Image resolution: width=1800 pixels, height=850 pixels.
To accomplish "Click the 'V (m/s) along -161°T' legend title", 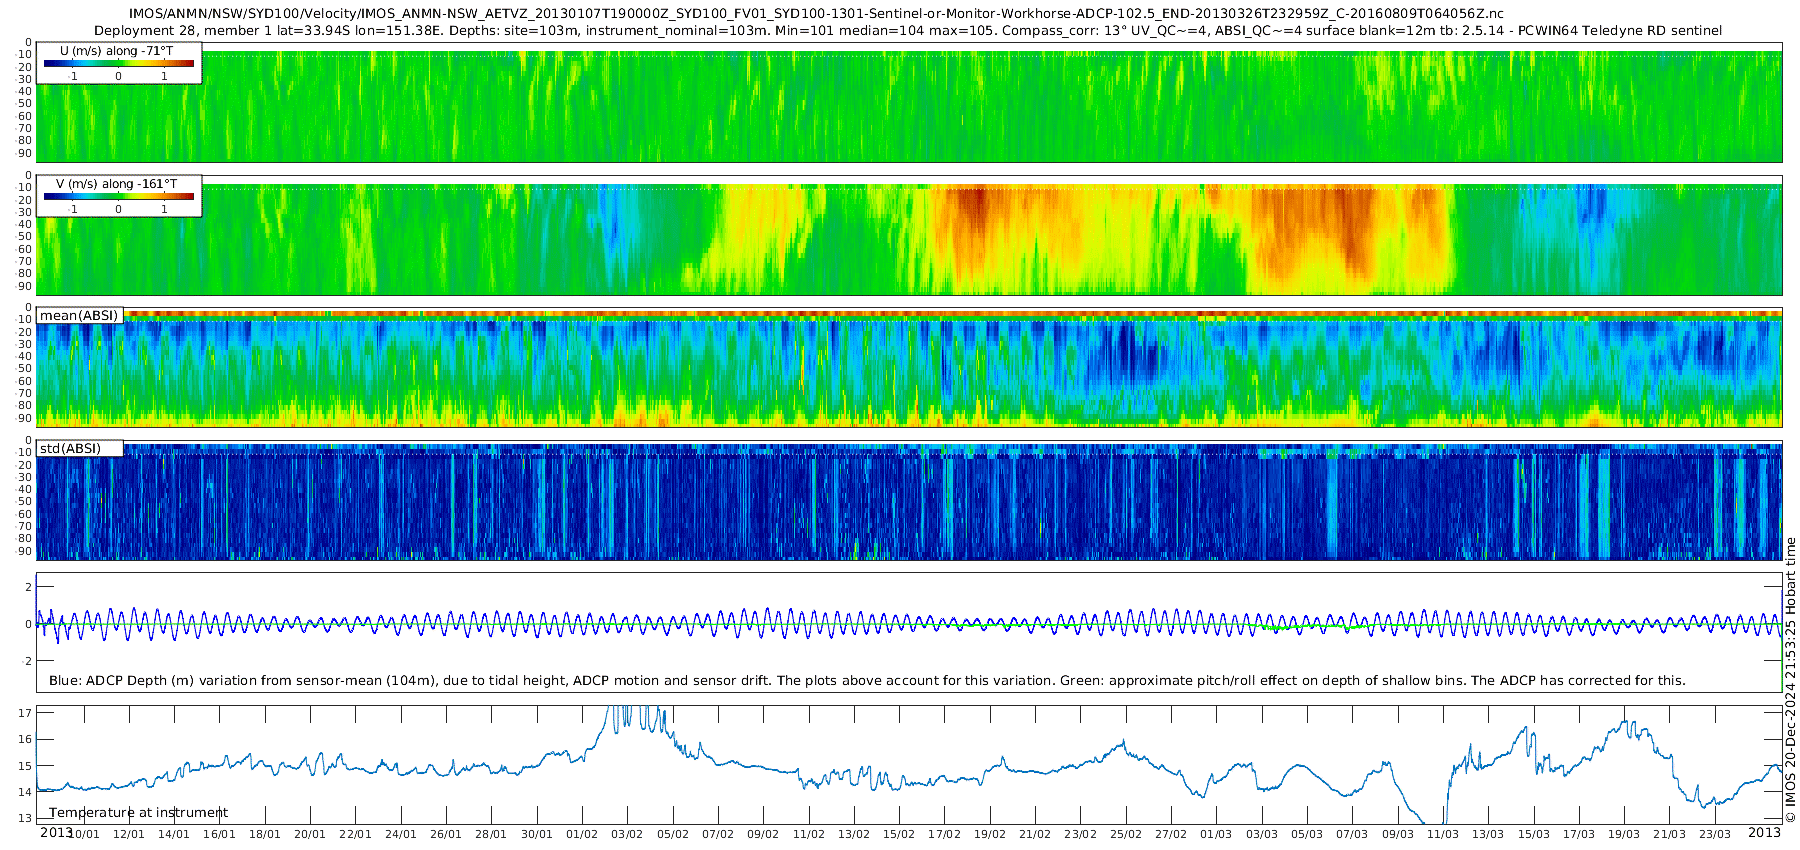I will click(117, 184).
